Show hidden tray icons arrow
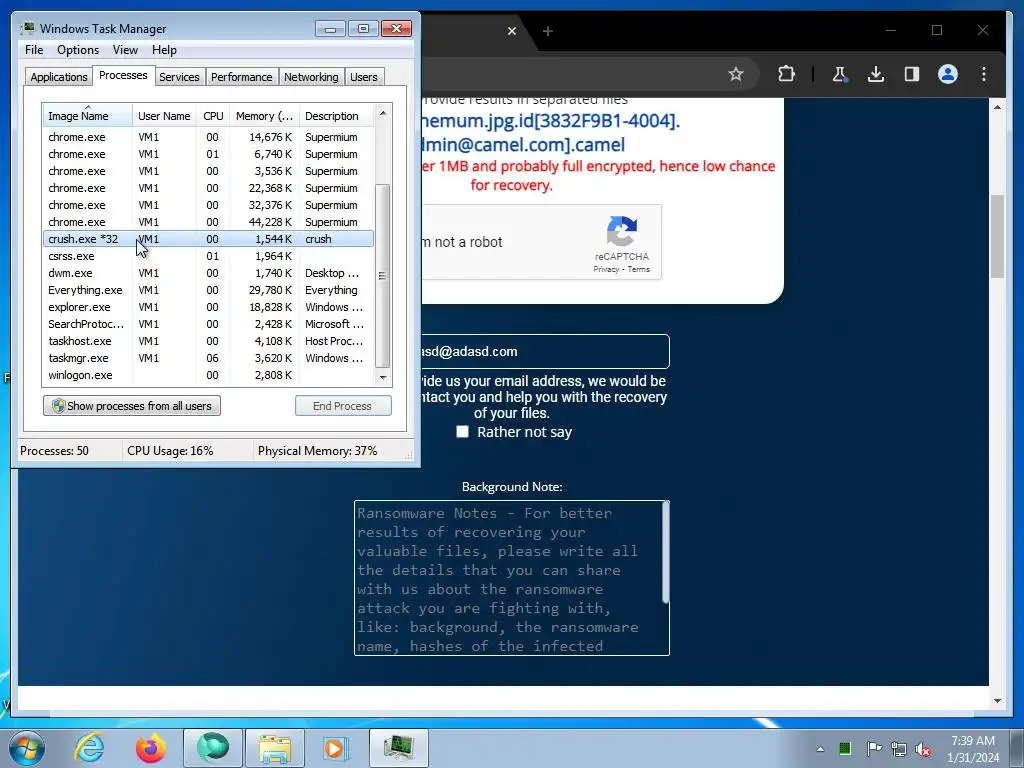 820,749
